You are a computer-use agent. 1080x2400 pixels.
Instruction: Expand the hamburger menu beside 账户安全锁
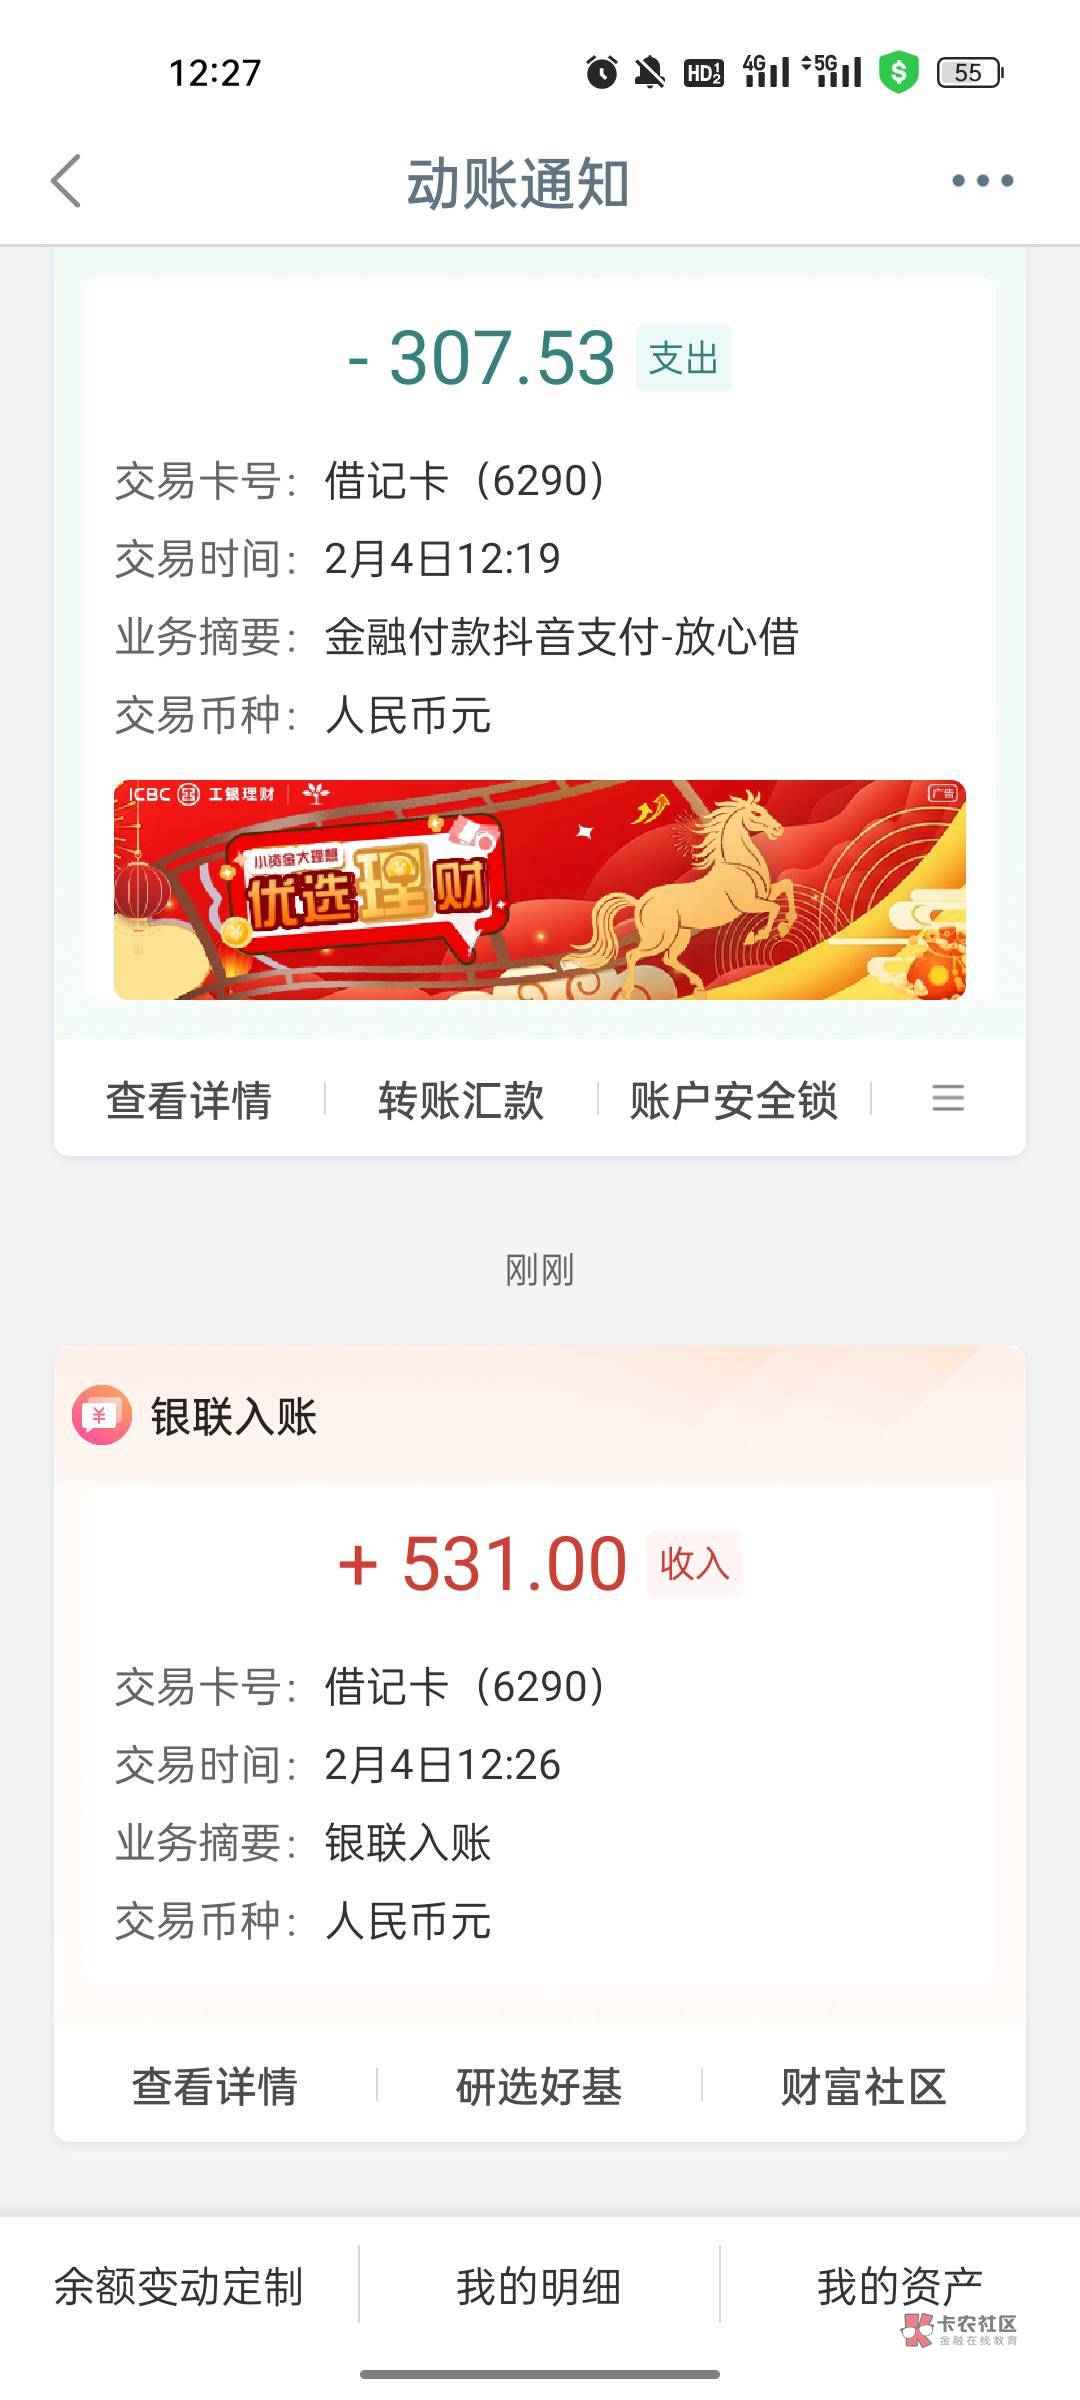click(x=948, y=1098)
